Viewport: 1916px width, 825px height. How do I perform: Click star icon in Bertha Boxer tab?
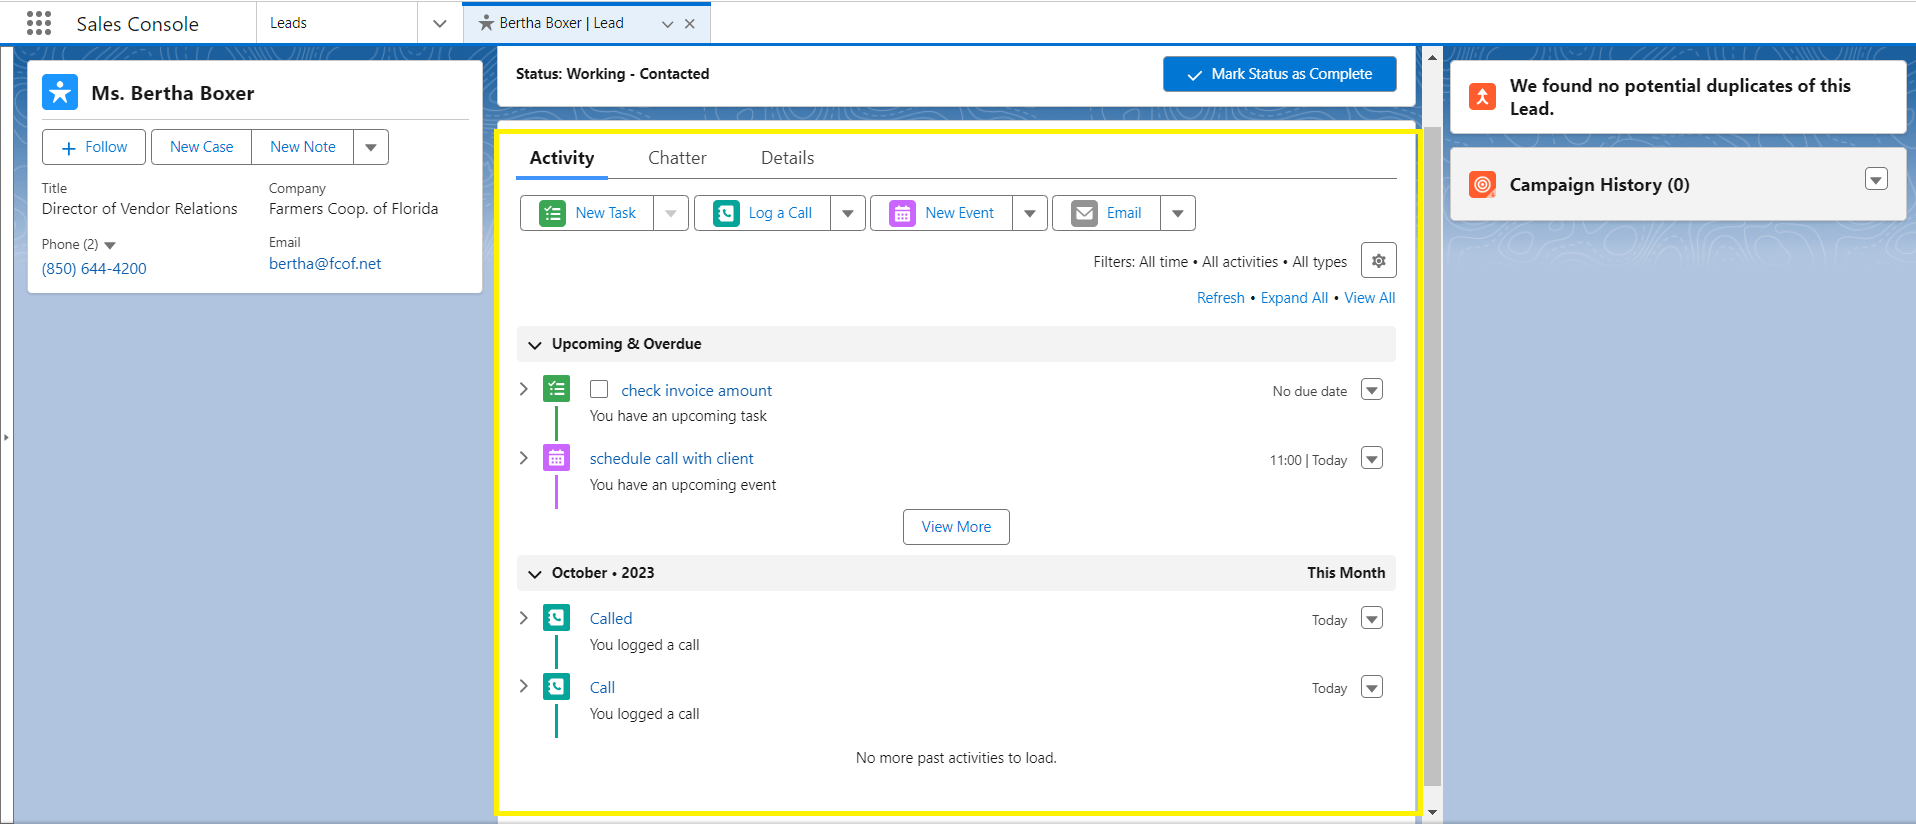click(486, 23)
